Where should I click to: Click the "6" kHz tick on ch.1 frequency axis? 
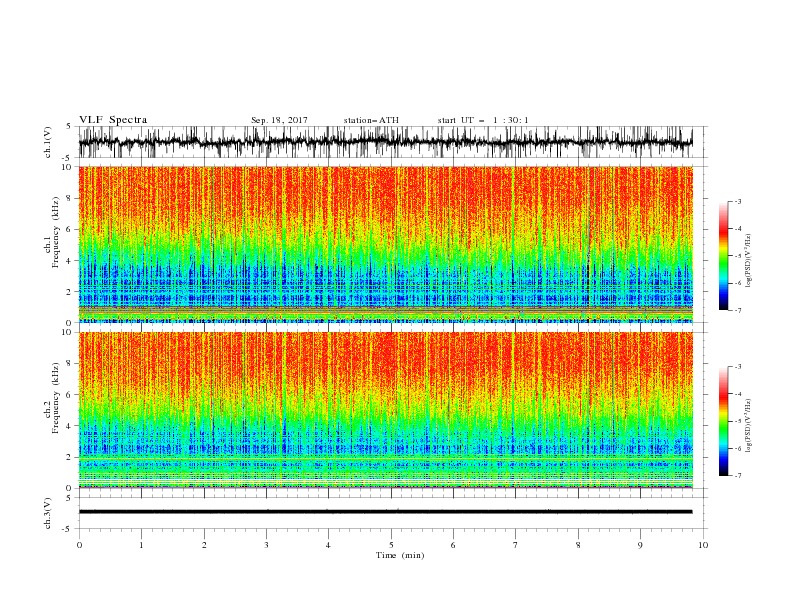point(69,230)
